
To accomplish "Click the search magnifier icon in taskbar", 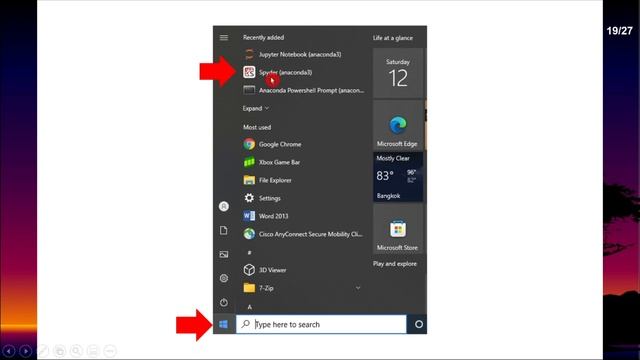I will [245, 324].
